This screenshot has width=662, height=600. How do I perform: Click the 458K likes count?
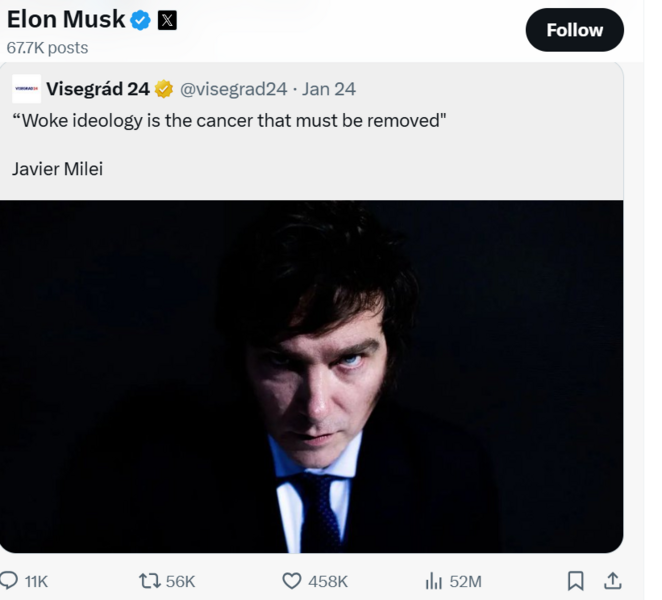(x=328, y=581)
